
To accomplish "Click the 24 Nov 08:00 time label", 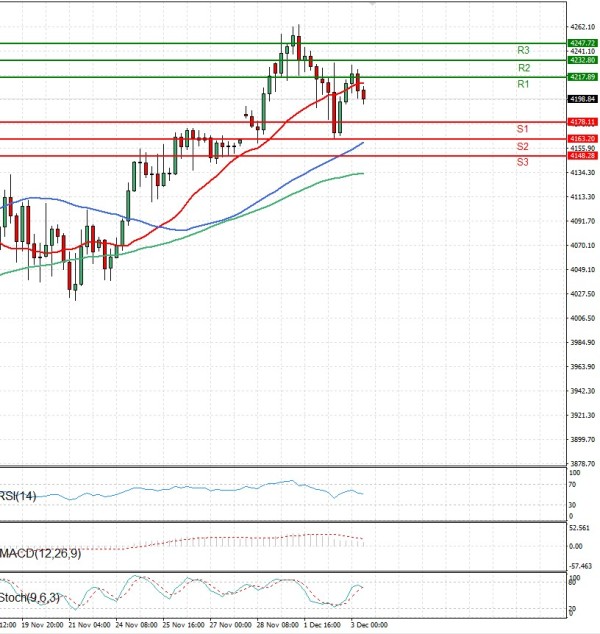I will point(135,622).
